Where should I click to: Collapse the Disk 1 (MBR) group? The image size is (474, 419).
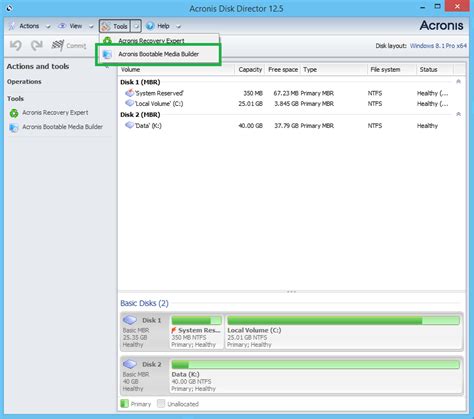tap(459, 82)
